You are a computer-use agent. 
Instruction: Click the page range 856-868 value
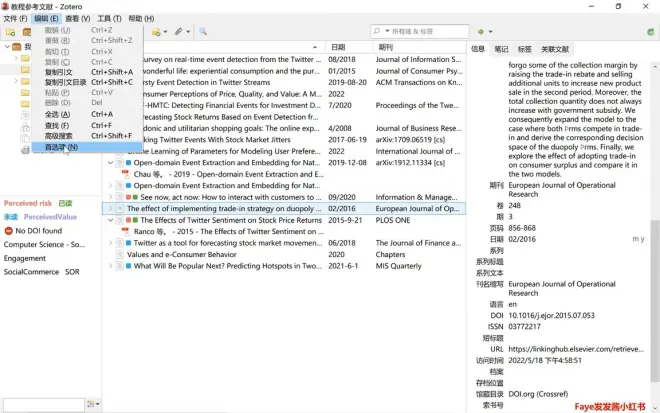tap(522, 228)
